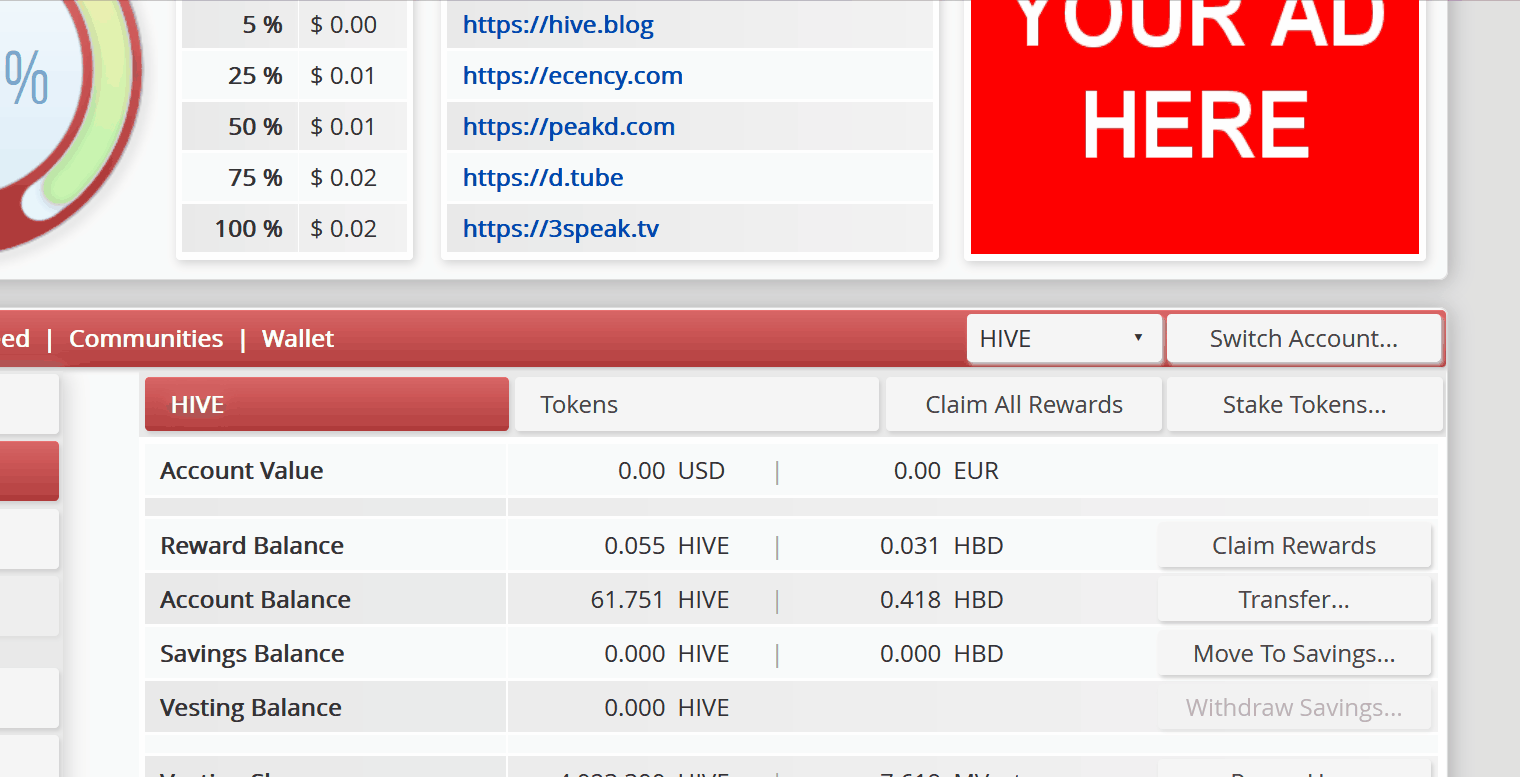Click the Account Value label
The image size is (1520, 777).
242,471
